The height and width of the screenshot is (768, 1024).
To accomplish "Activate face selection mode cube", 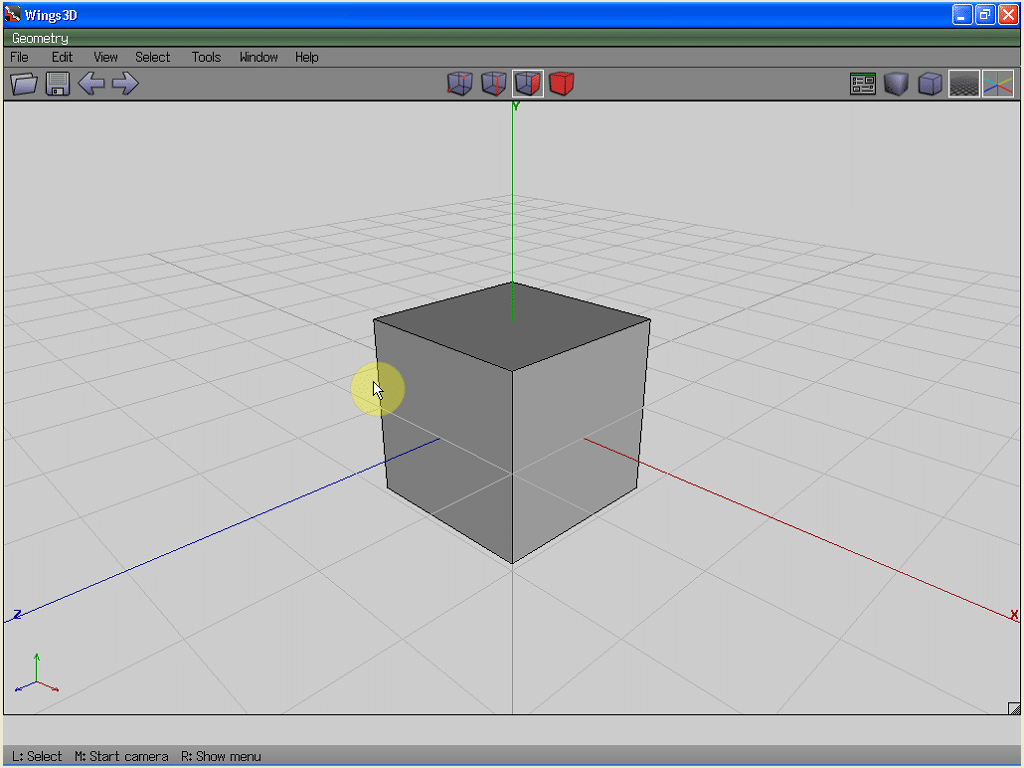I will pos(528,84).
